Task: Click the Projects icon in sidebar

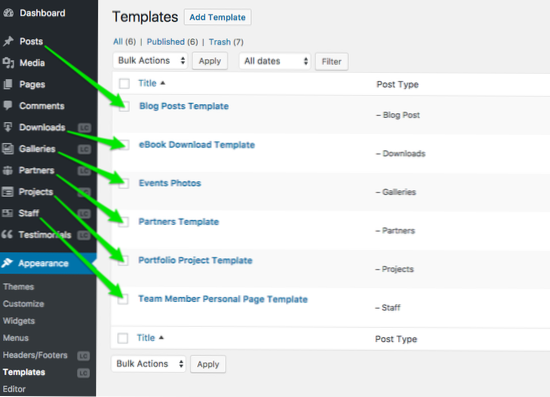Action: (8, 192)
